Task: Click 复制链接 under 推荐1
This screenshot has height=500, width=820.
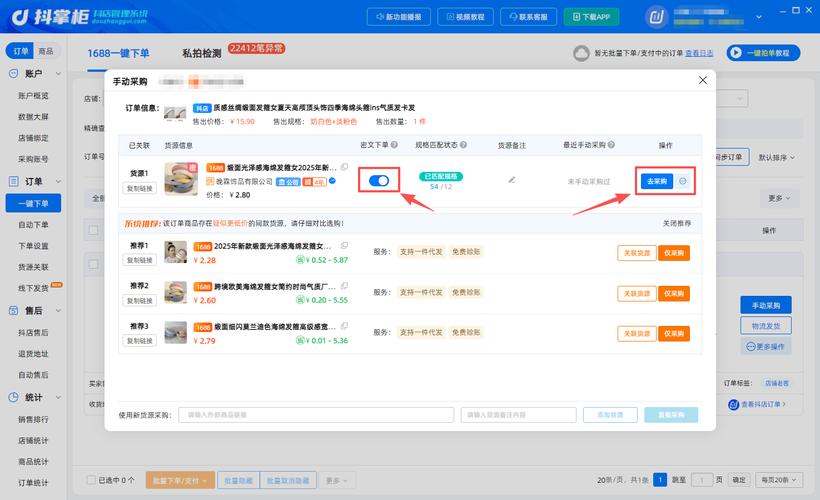Action: (139, 260)
